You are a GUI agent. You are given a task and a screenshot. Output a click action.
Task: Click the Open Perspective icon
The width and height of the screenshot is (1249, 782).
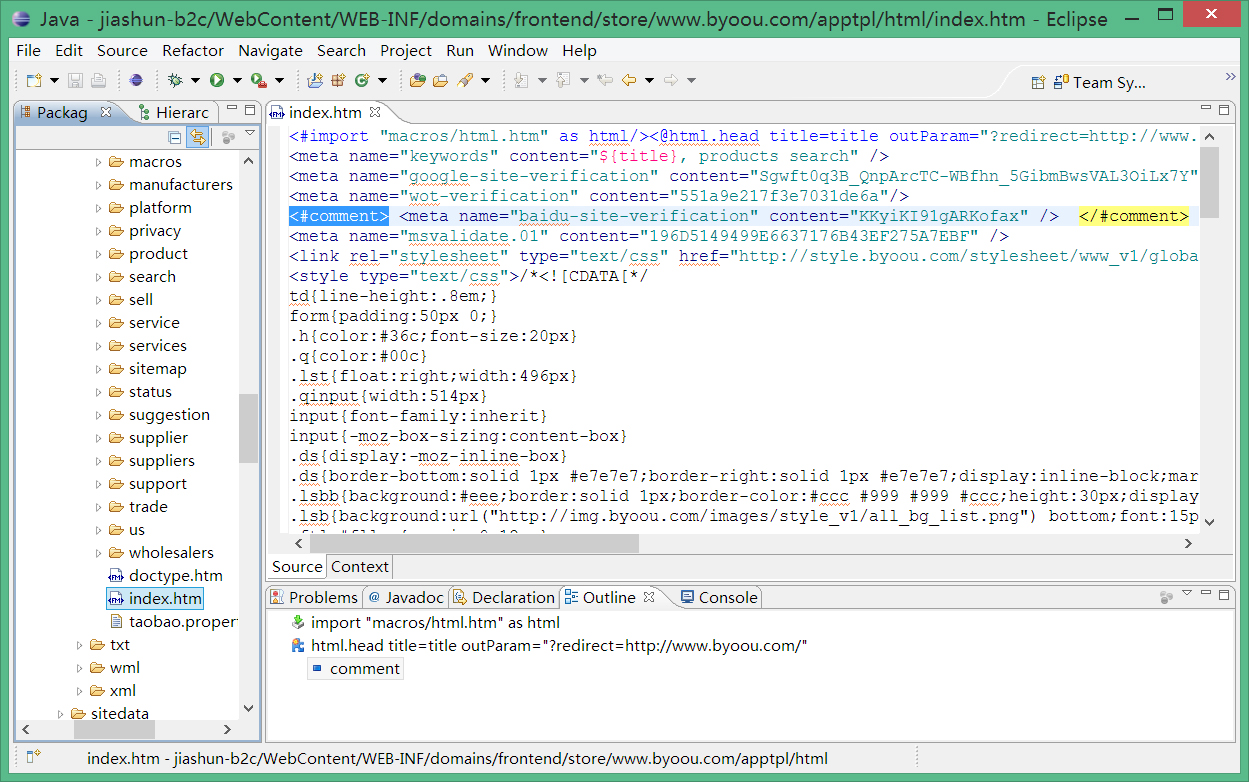pos(1038,83)
